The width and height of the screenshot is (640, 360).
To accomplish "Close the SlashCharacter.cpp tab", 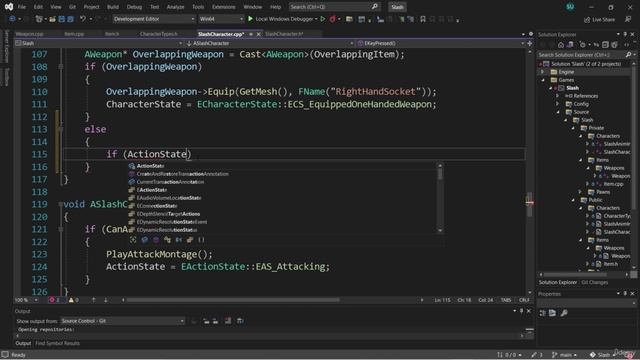I will click(x=258, y=34).
